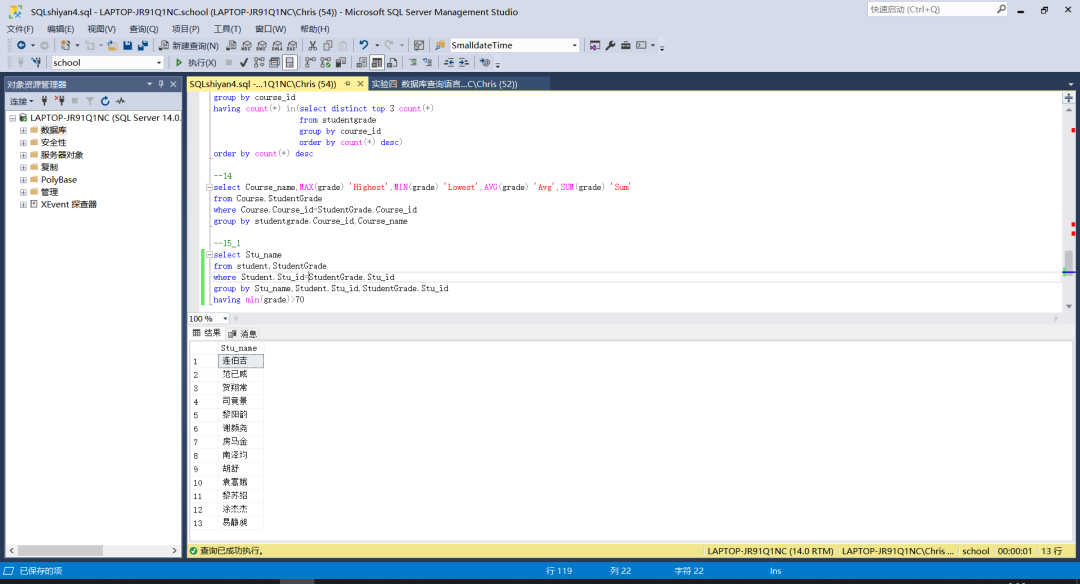Expand the 数据库 tree node

click(23, 130)
